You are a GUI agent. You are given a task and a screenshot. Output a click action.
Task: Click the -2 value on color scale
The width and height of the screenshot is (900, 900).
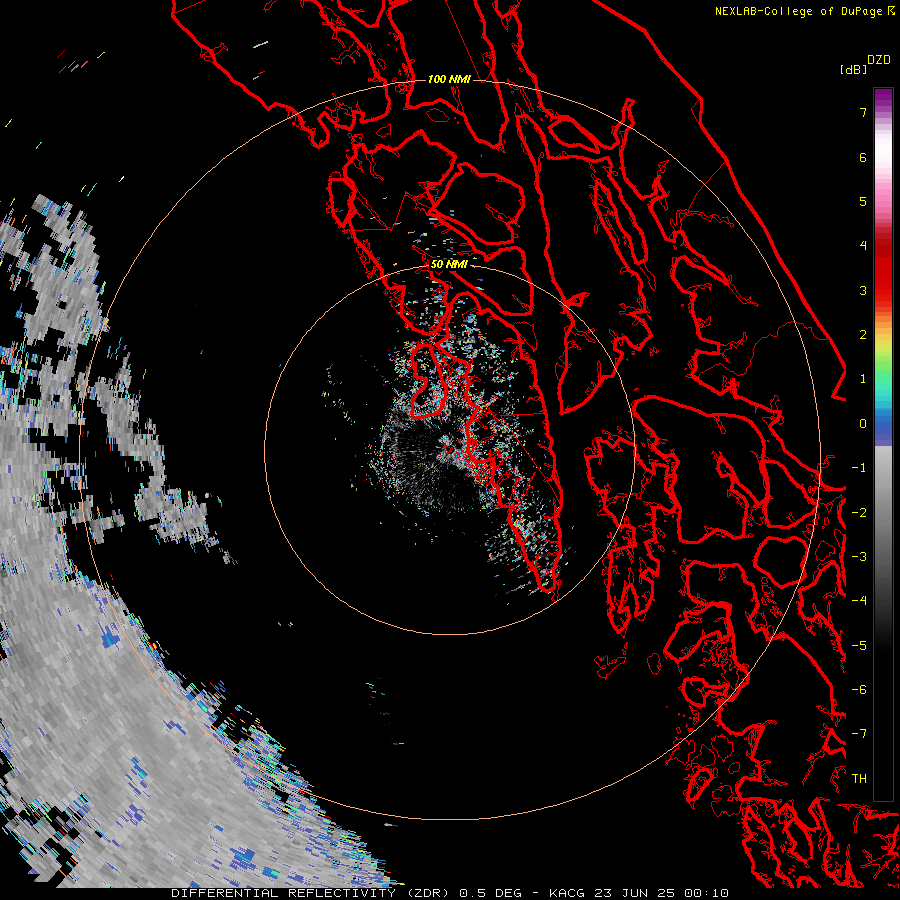tap(859, 513)
